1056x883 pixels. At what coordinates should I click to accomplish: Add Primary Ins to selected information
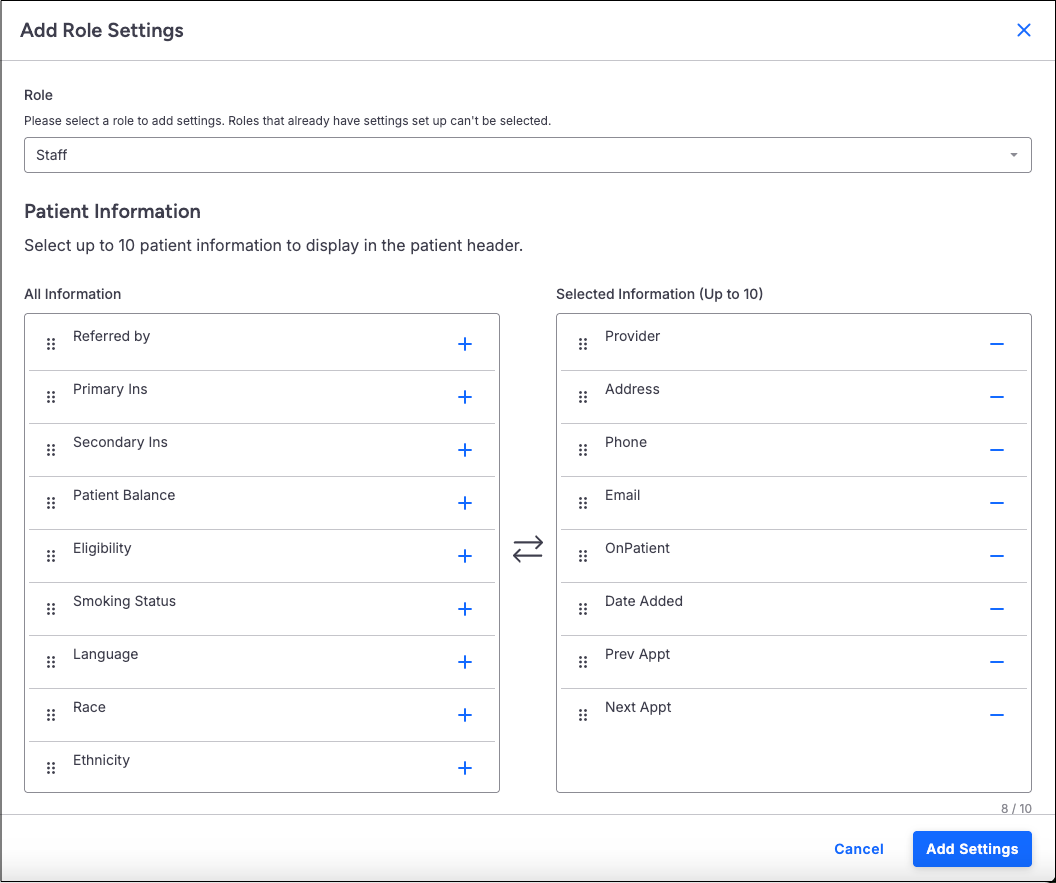(x=465, y=397)
